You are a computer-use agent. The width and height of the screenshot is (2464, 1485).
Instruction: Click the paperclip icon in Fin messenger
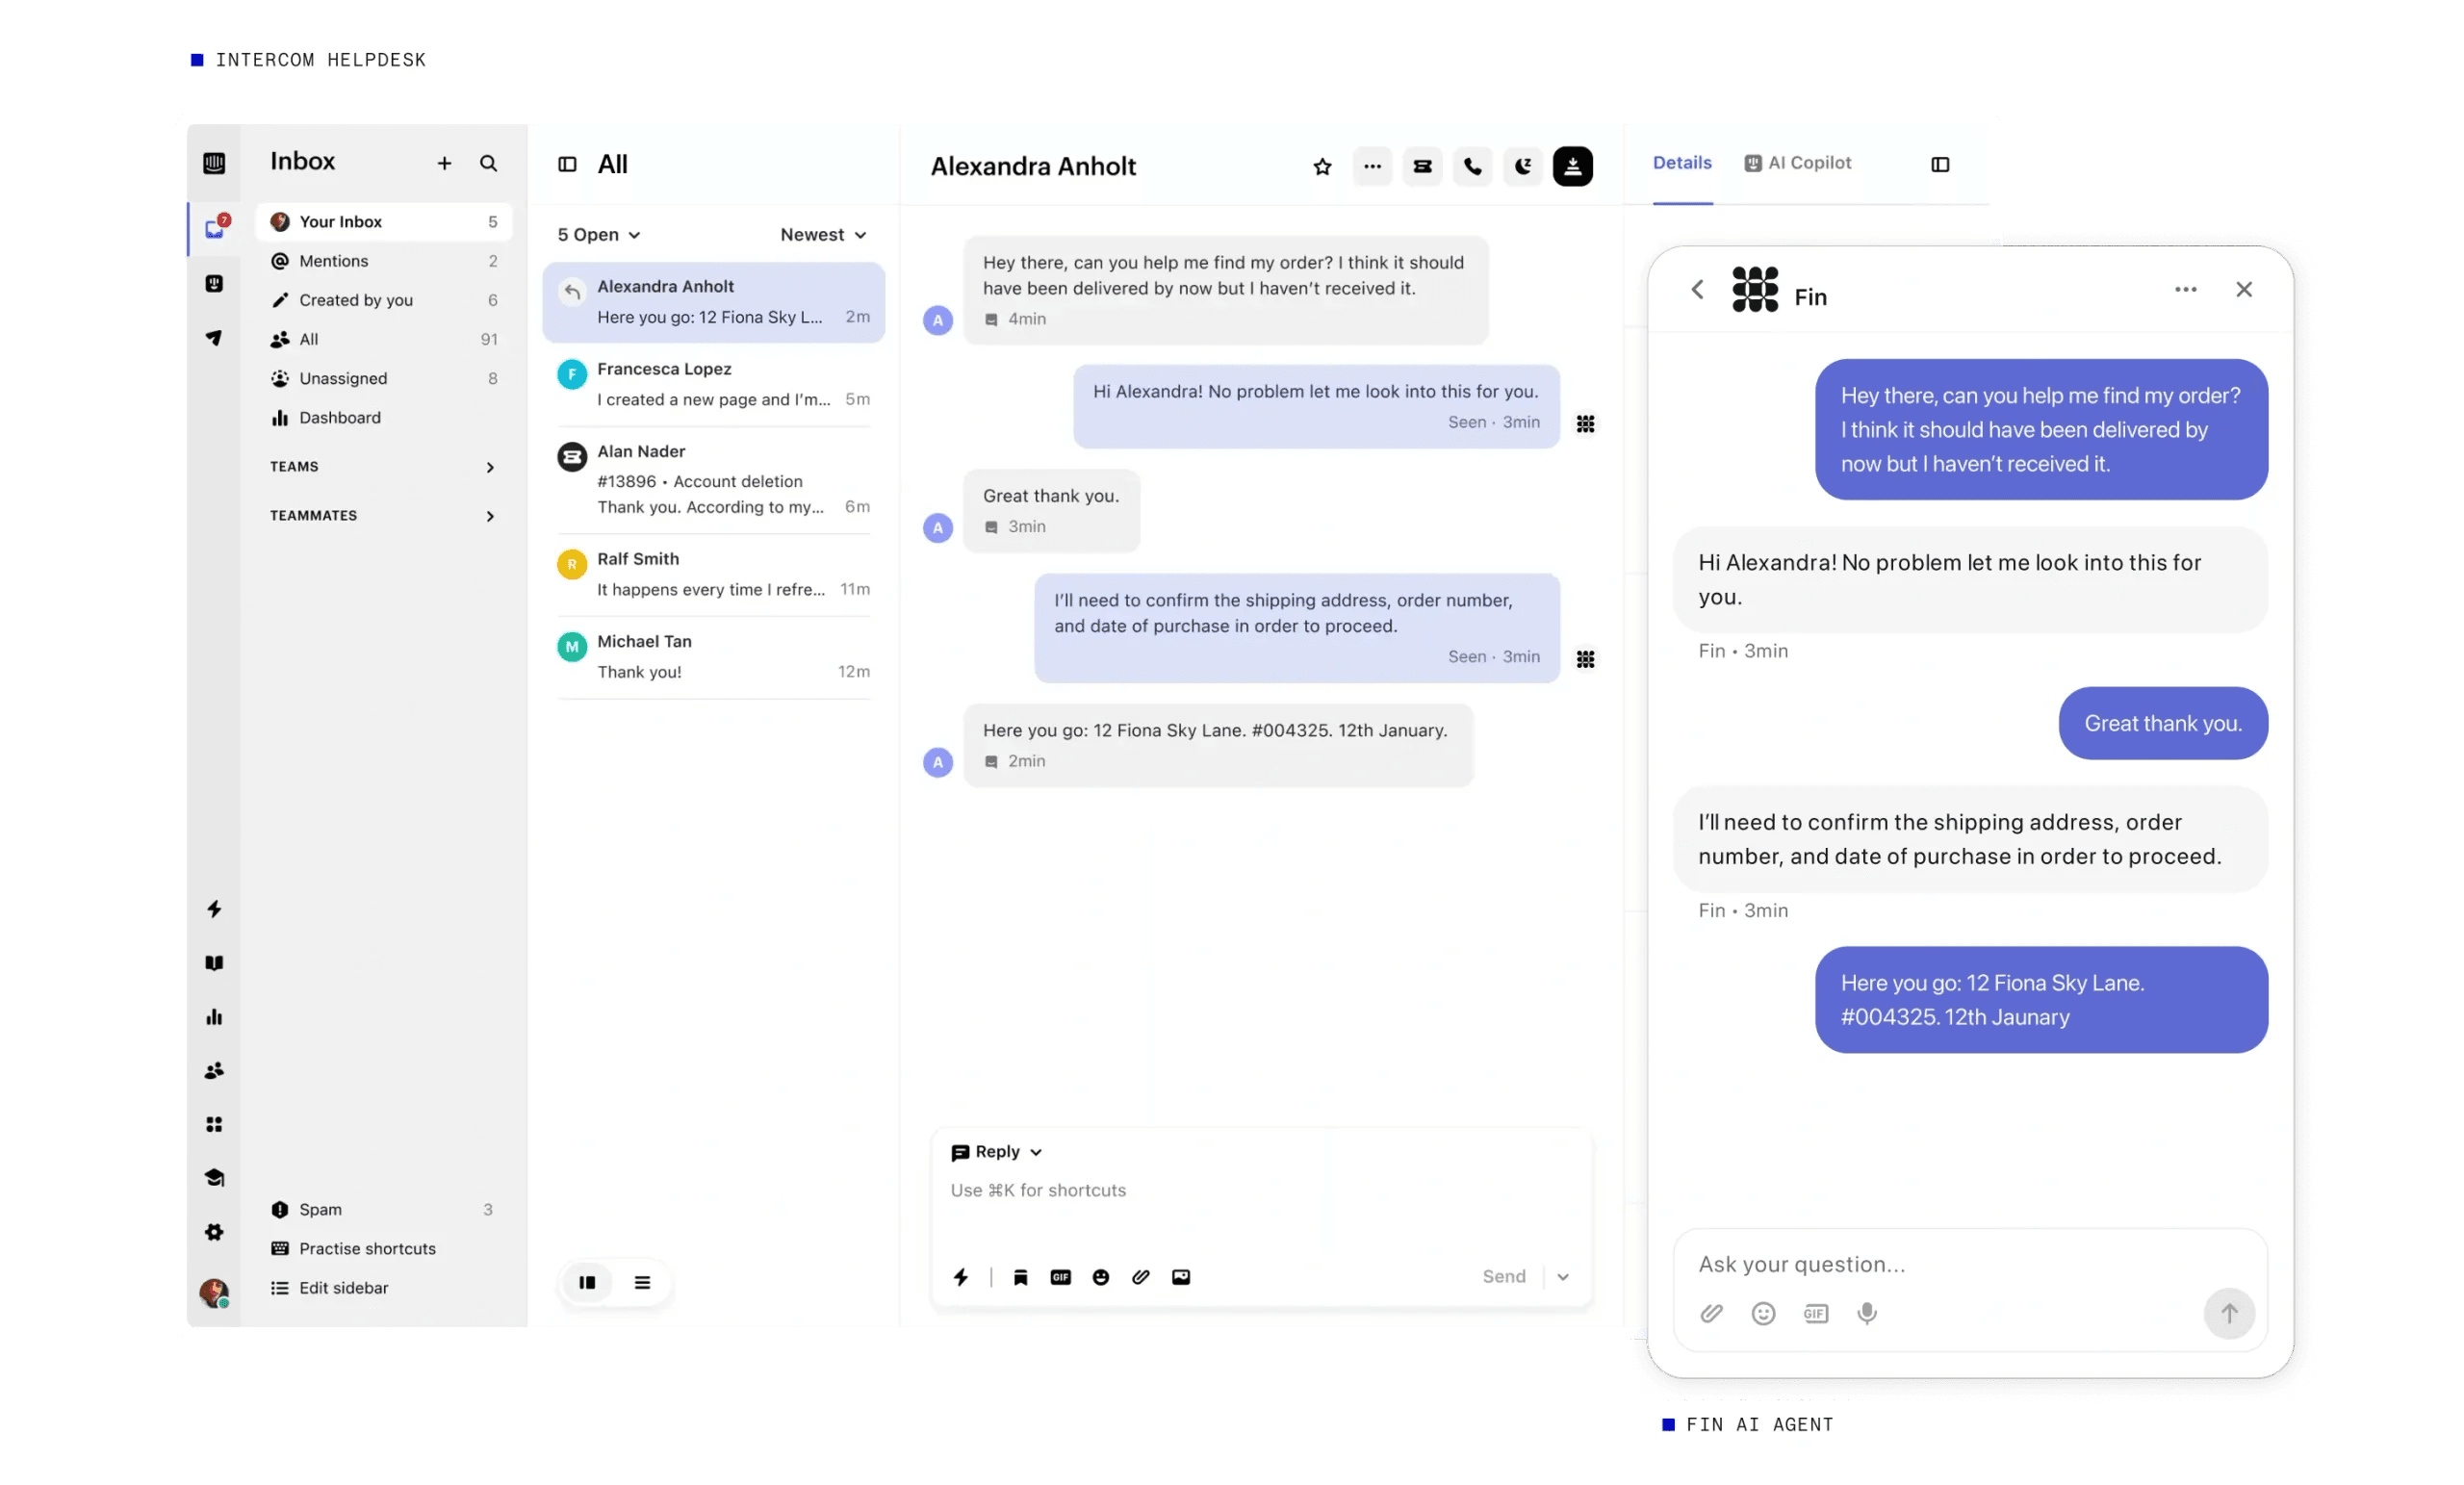pos(1711,1313)
